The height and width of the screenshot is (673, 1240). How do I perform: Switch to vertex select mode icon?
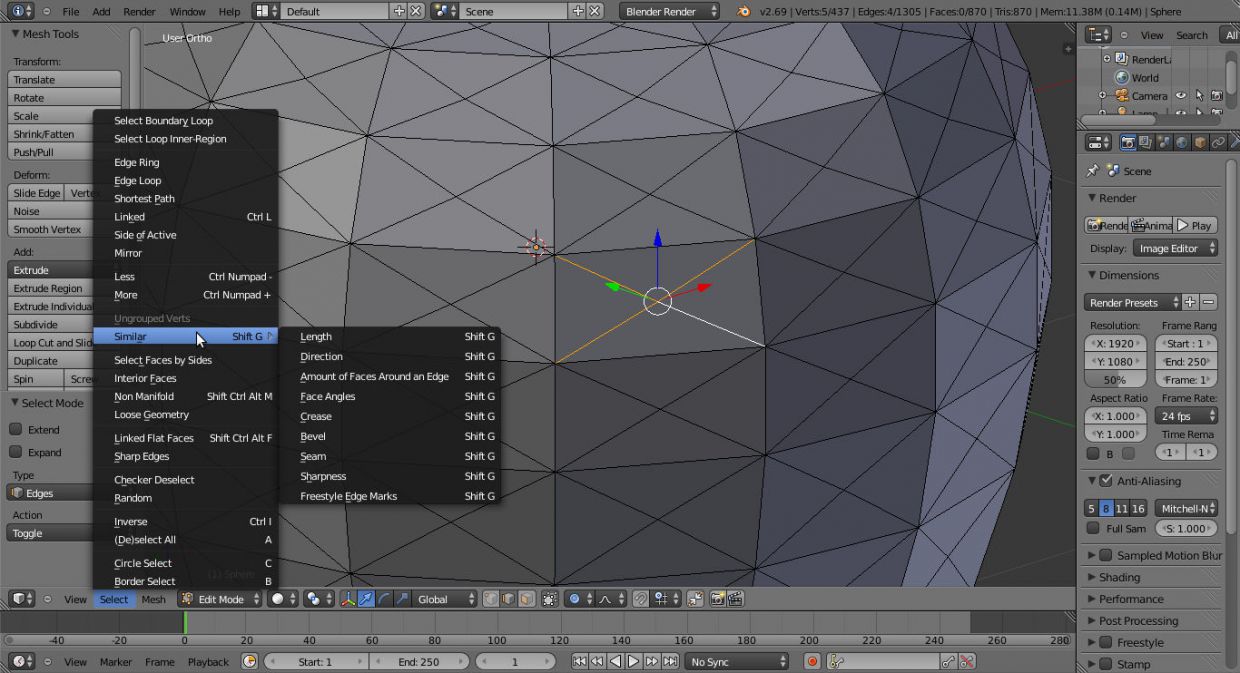491,599
